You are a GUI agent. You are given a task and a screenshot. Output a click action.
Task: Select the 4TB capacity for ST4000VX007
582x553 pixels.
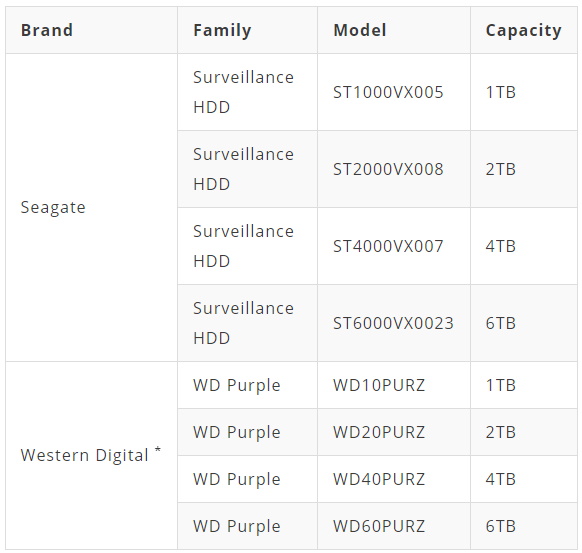(500, 246)
